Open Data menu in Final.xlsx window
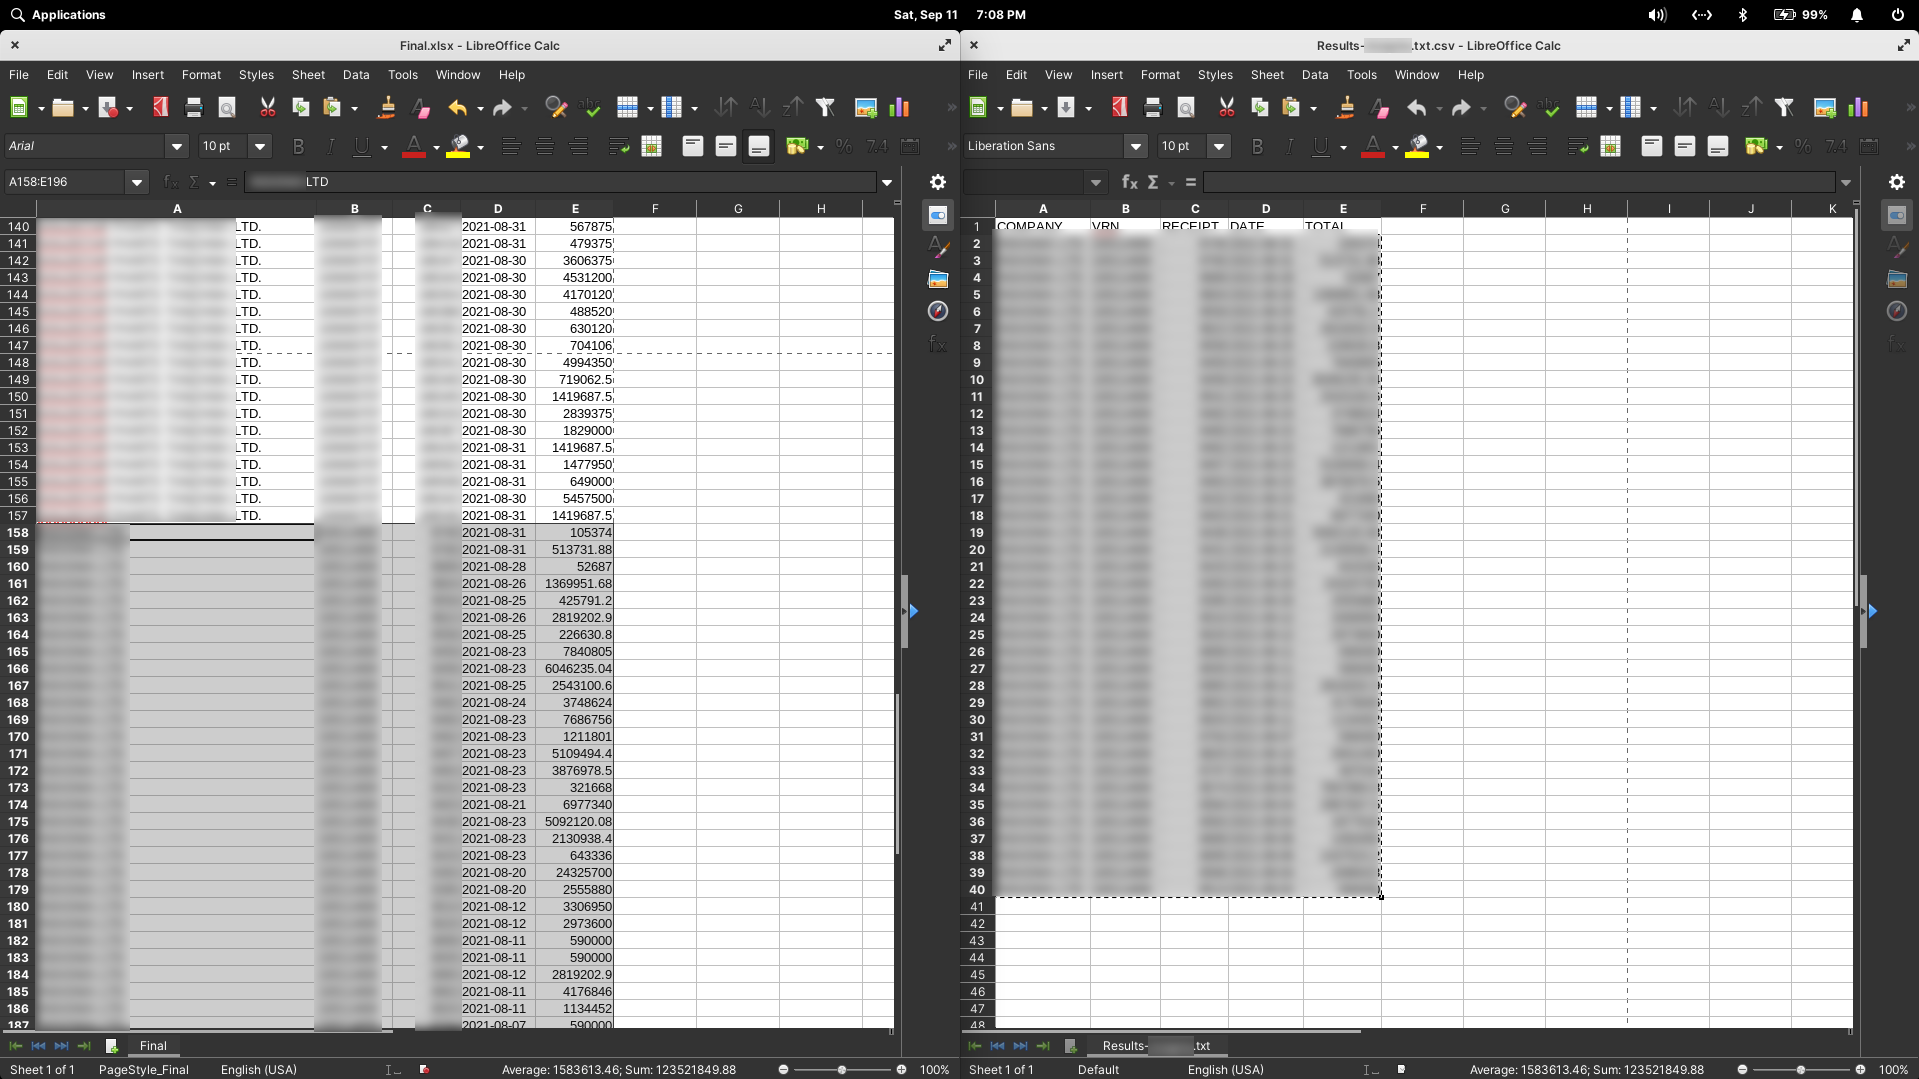This screenshot has height=1079, width=1919. click(355, 75)
